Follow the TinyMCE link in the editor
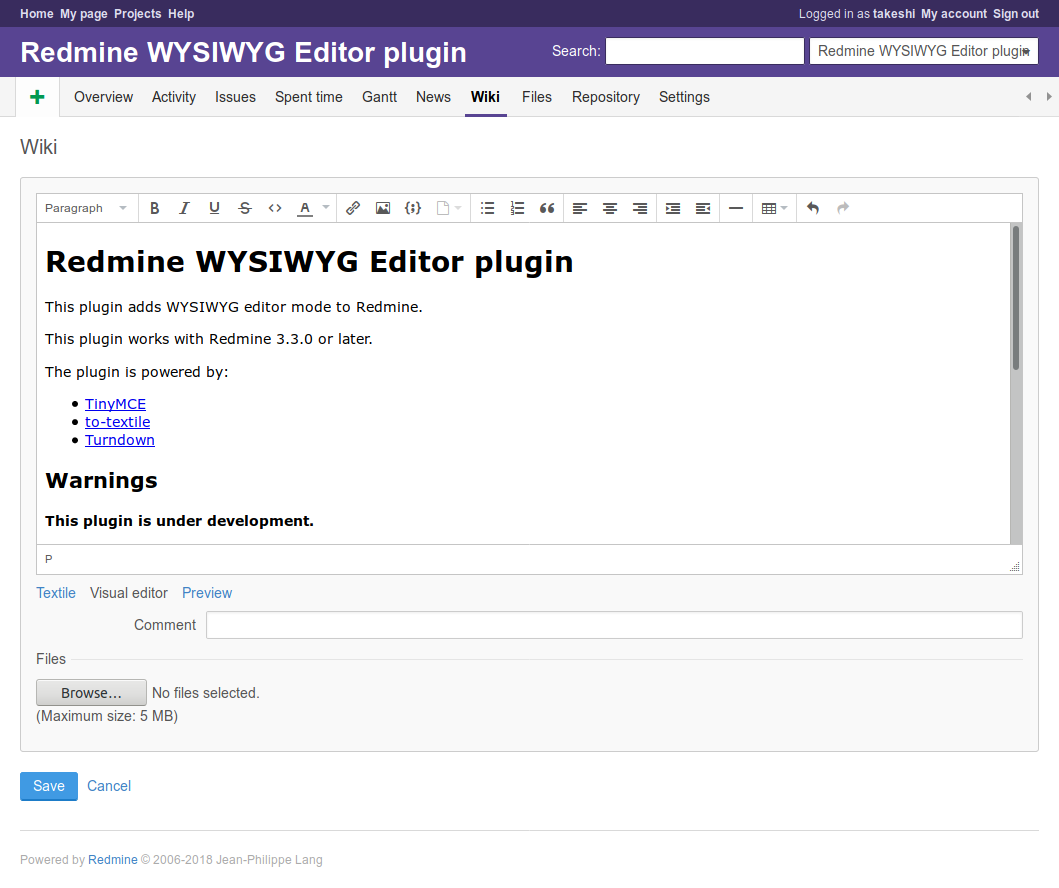This screenshot has height=888, width=1059. [x=115, y=404]
